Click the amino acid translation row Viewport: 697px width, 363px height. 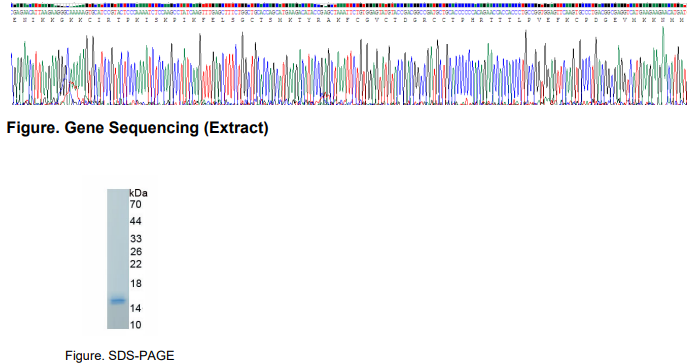(x=348, y=20)
